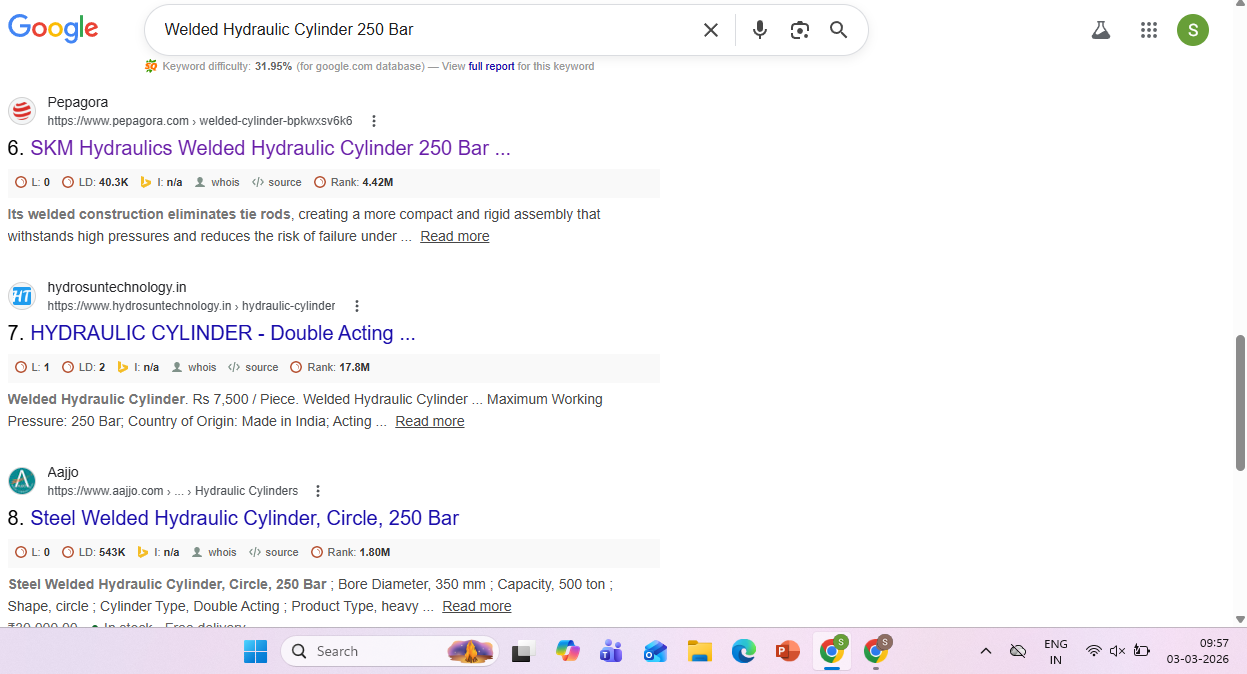Open Google account avatar S

(x=1193, y=30)
